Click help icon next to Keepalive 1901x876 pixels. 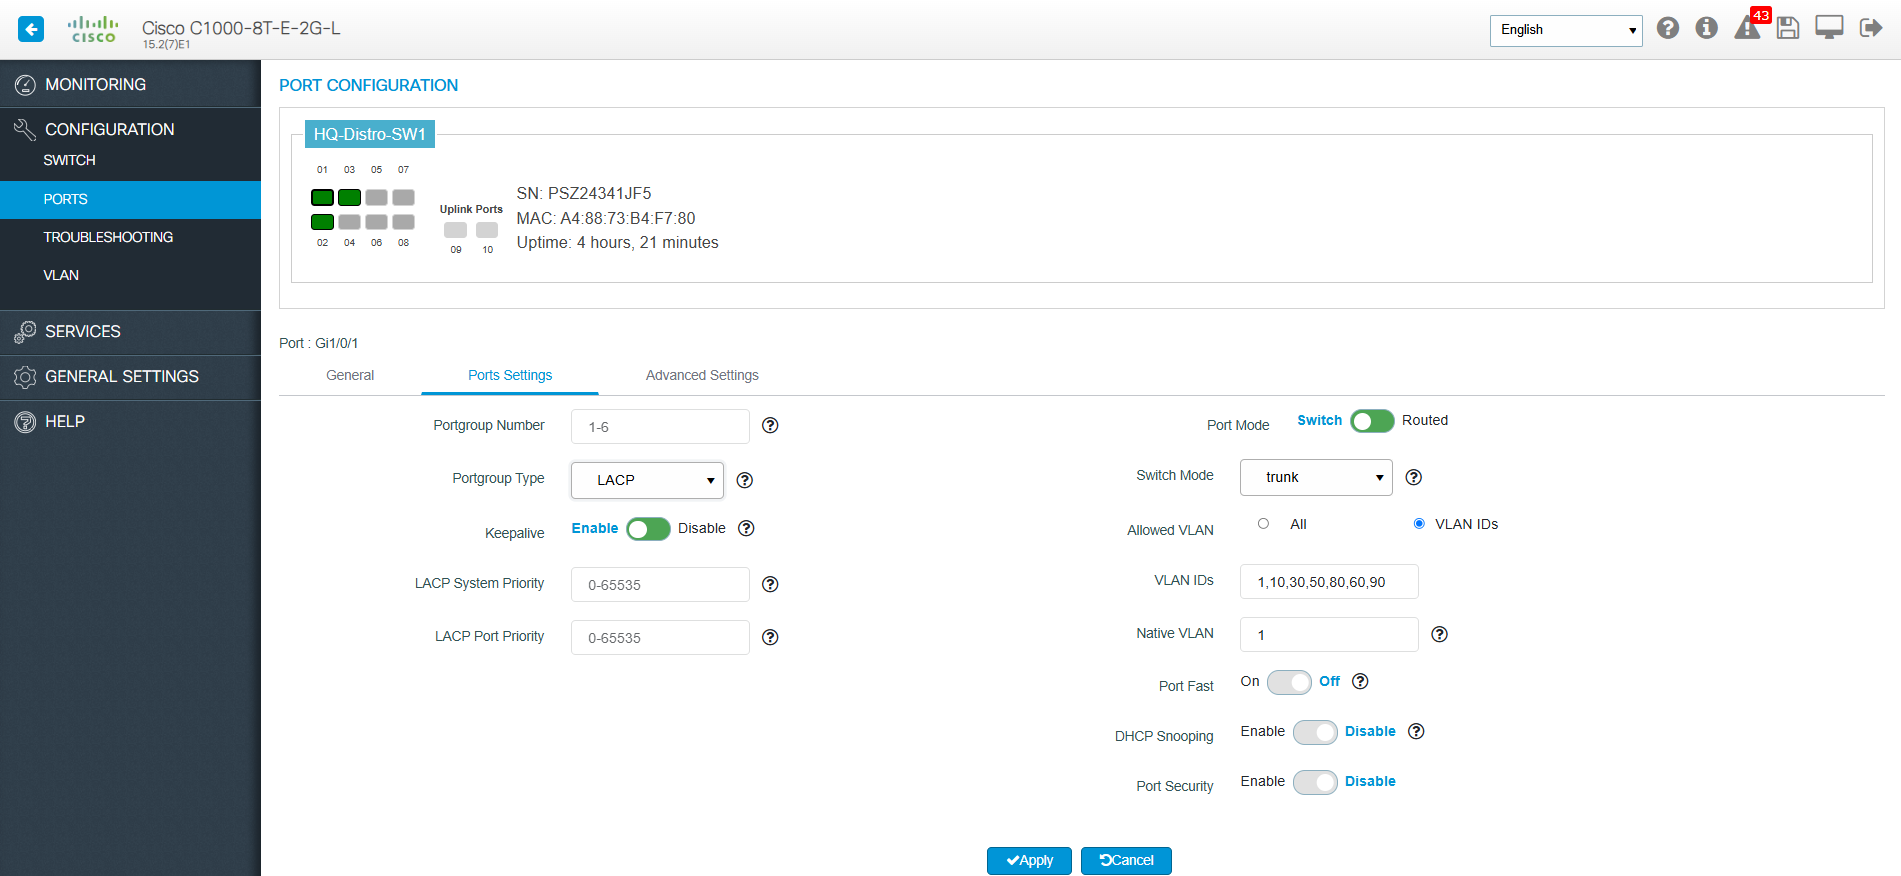point(746,528)
